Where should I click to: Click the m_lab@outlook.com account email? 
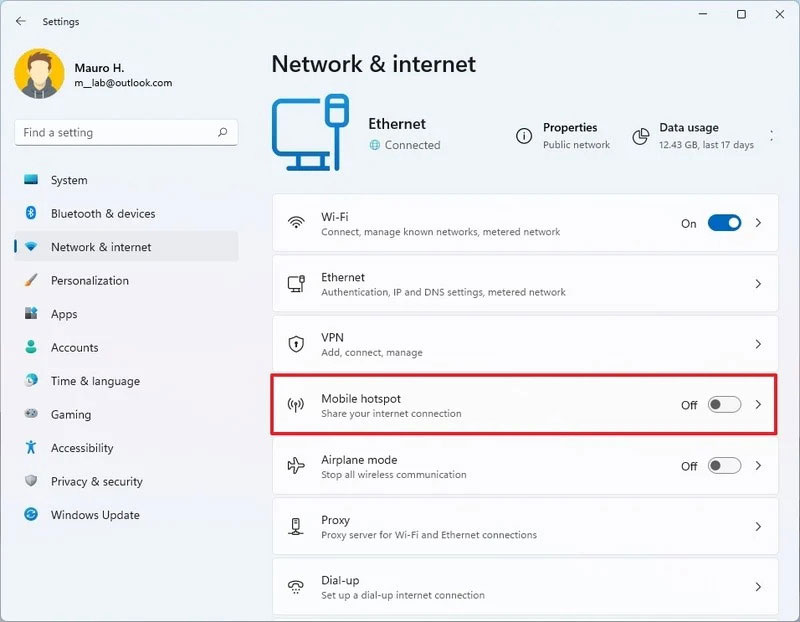click(123, 83)
